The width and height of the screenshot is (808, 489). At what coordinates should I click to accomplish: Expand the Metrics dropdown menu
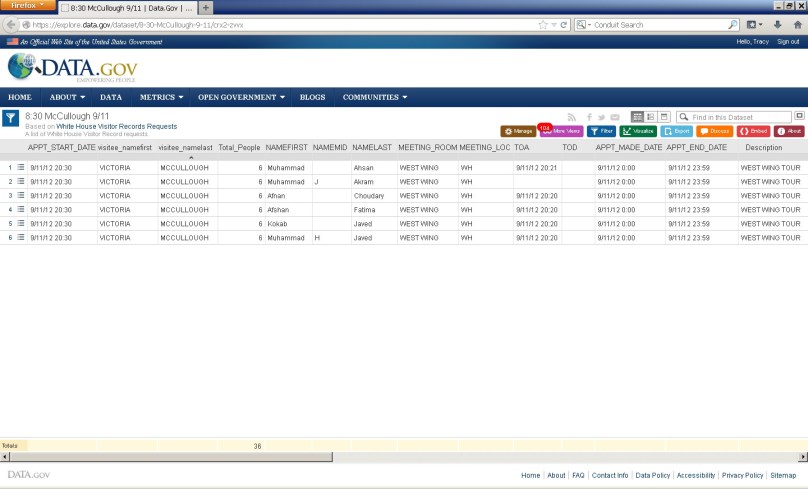(161, 97)
